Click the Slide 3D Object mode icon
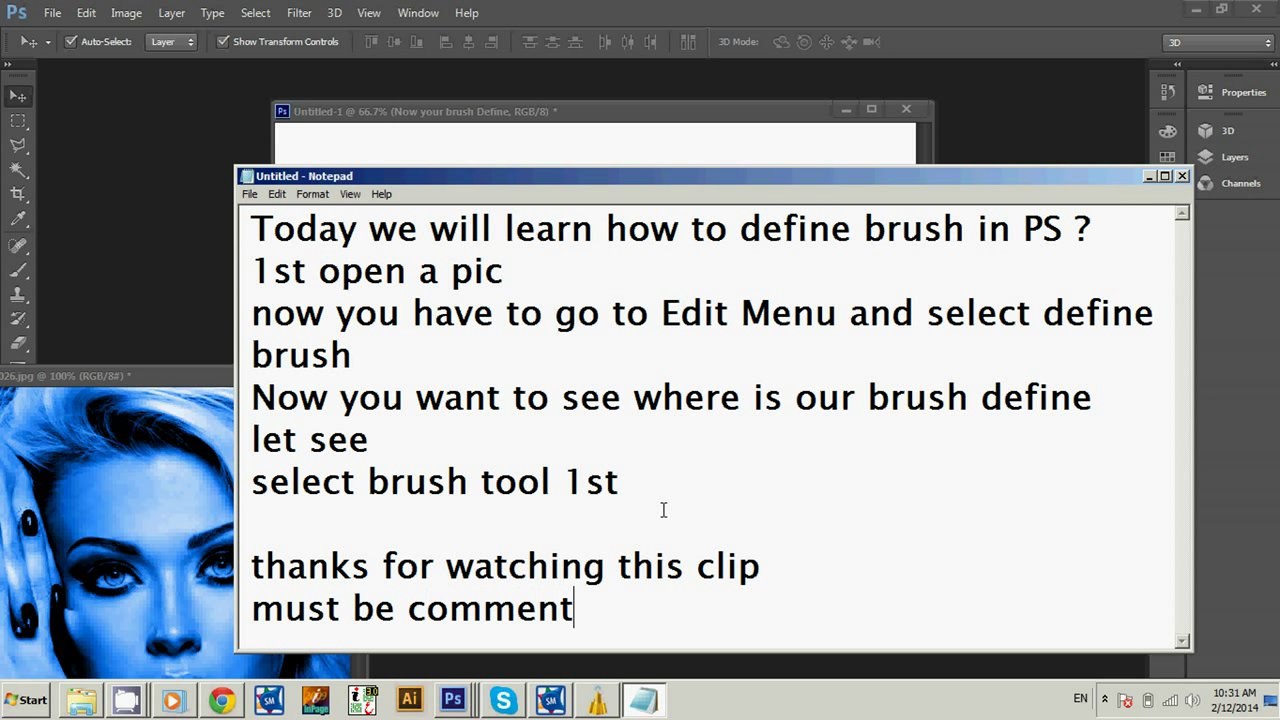 coord(849,42)
